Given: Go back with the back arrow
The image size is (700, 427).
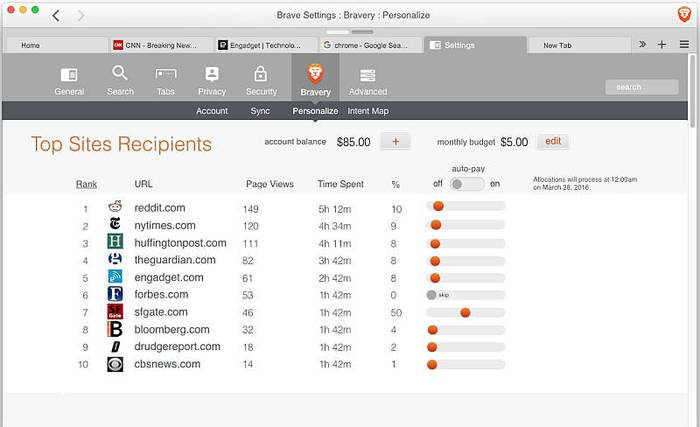Looking at the screenshot, I should 56,16.
